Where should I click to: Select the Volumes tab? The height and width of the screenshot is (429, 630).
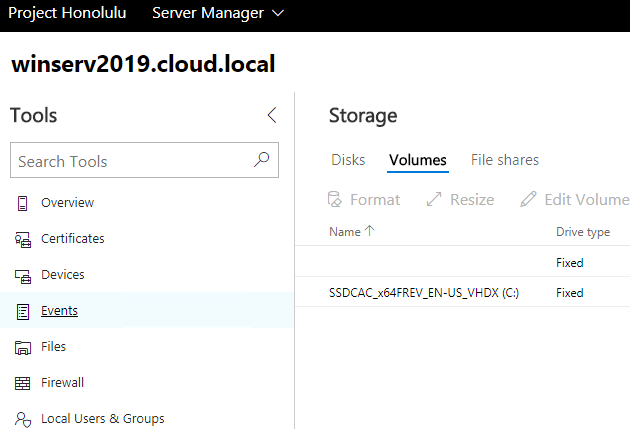pos(418,160)
